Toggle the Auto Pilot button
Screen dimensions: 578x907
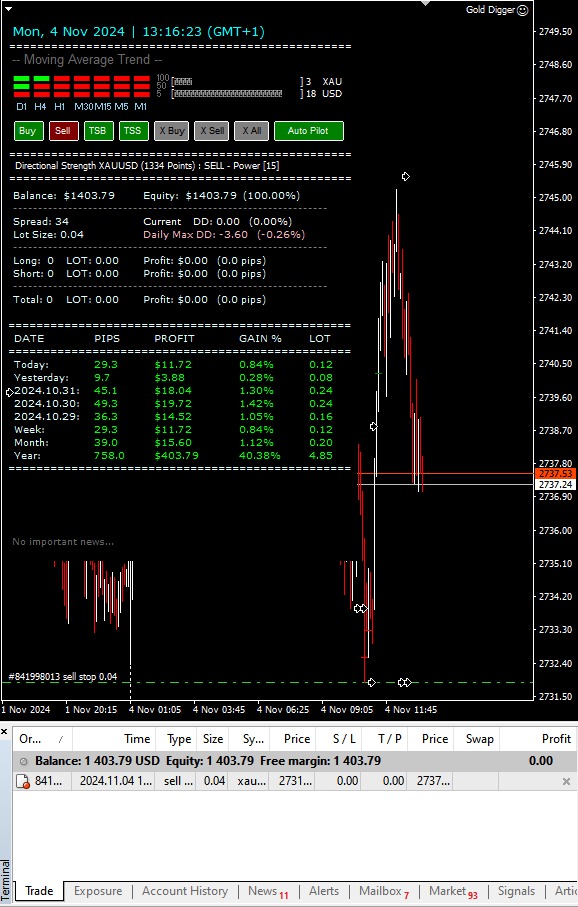pos(308,131)
